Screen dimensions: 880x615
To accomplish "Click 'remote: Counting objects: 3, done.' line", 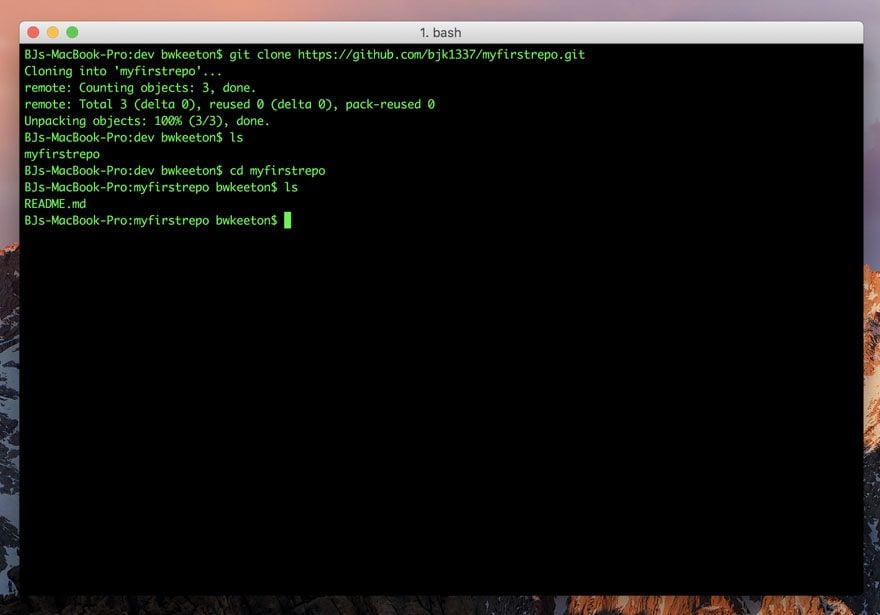I will tap(140, 88).
